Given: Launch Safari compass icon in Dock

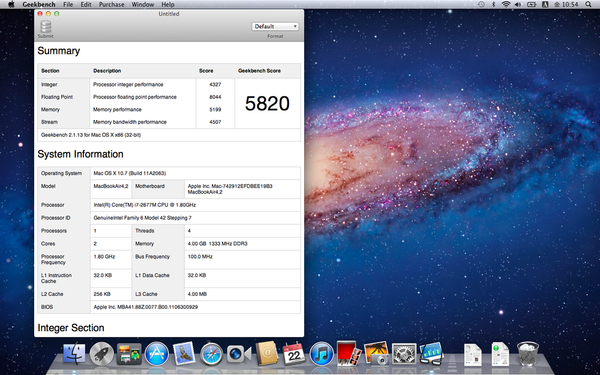Looking at the screenshot, I should coord(212,354).
